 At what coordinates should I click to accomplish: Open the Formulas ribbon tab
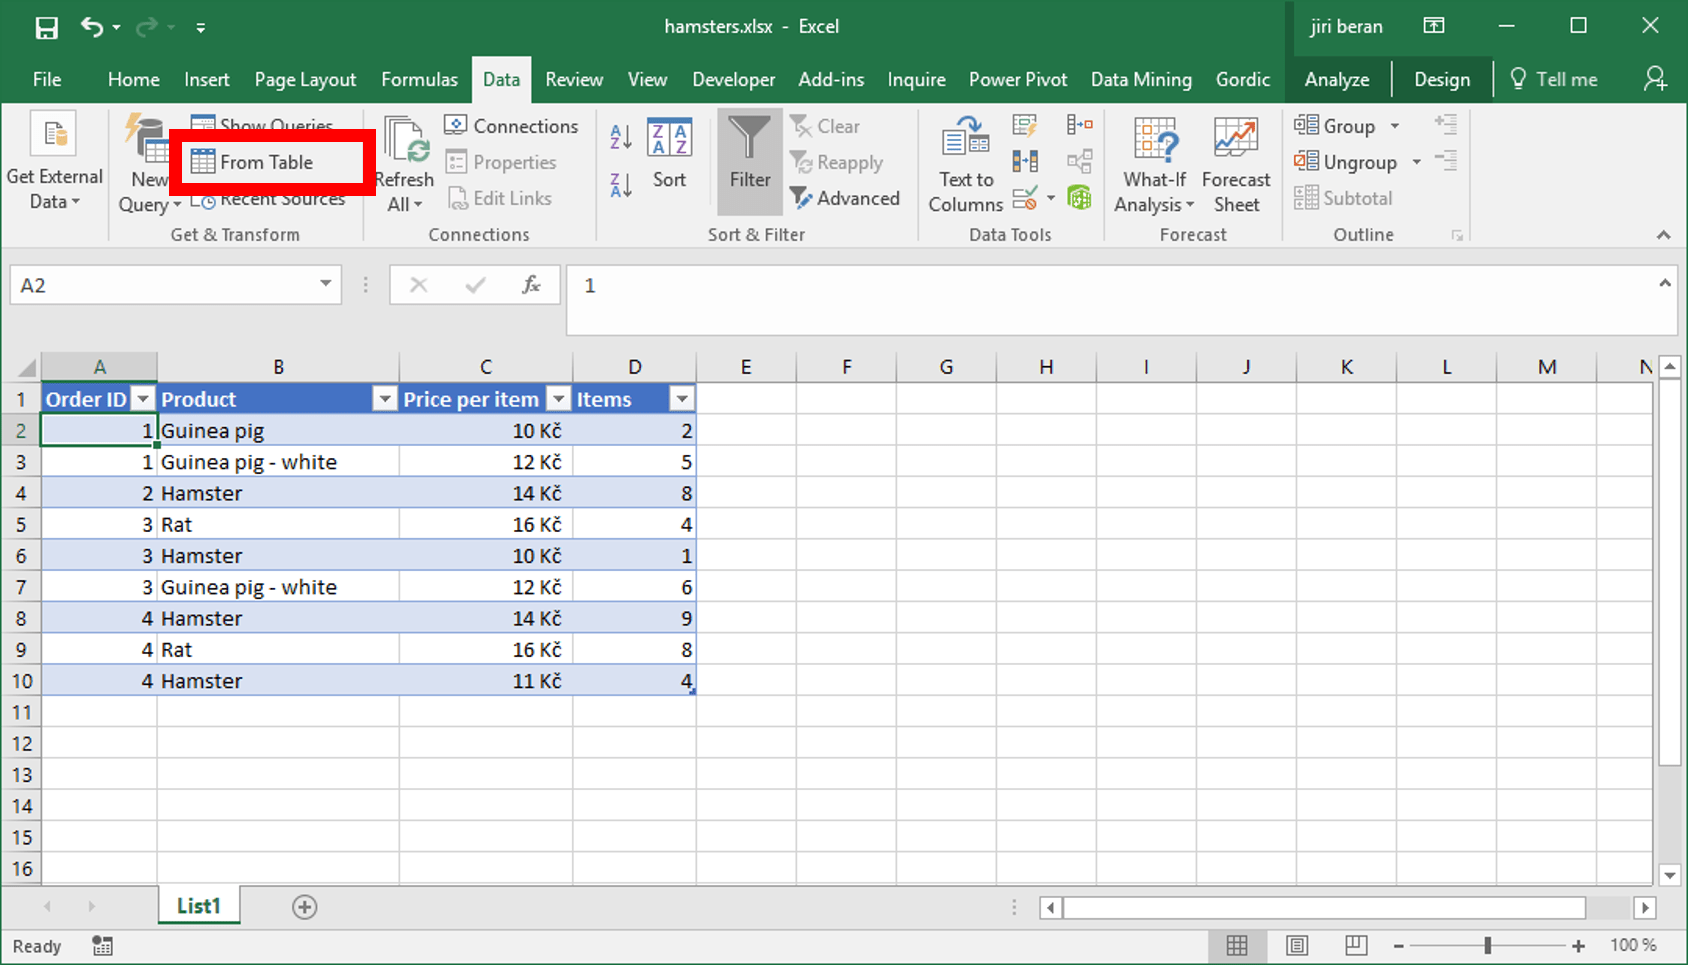(419, 80)
